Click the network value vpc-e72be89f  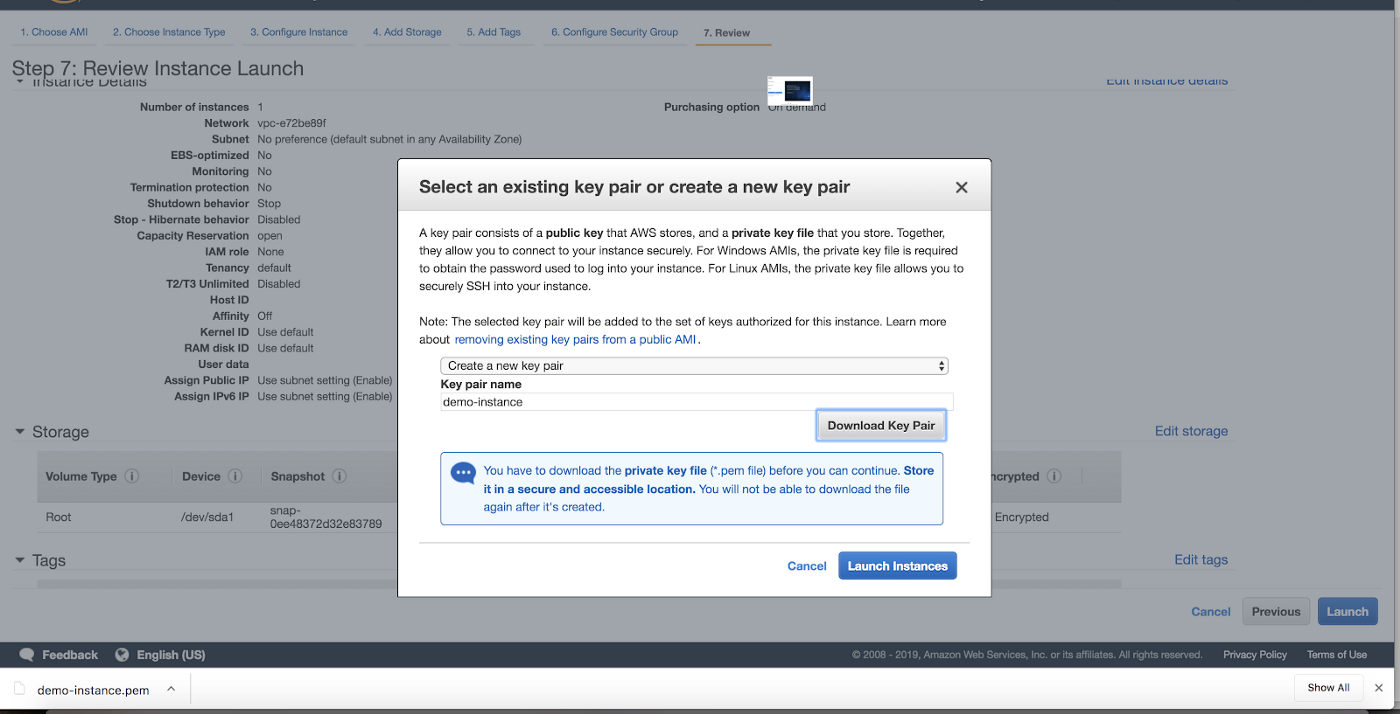[292, 123]
